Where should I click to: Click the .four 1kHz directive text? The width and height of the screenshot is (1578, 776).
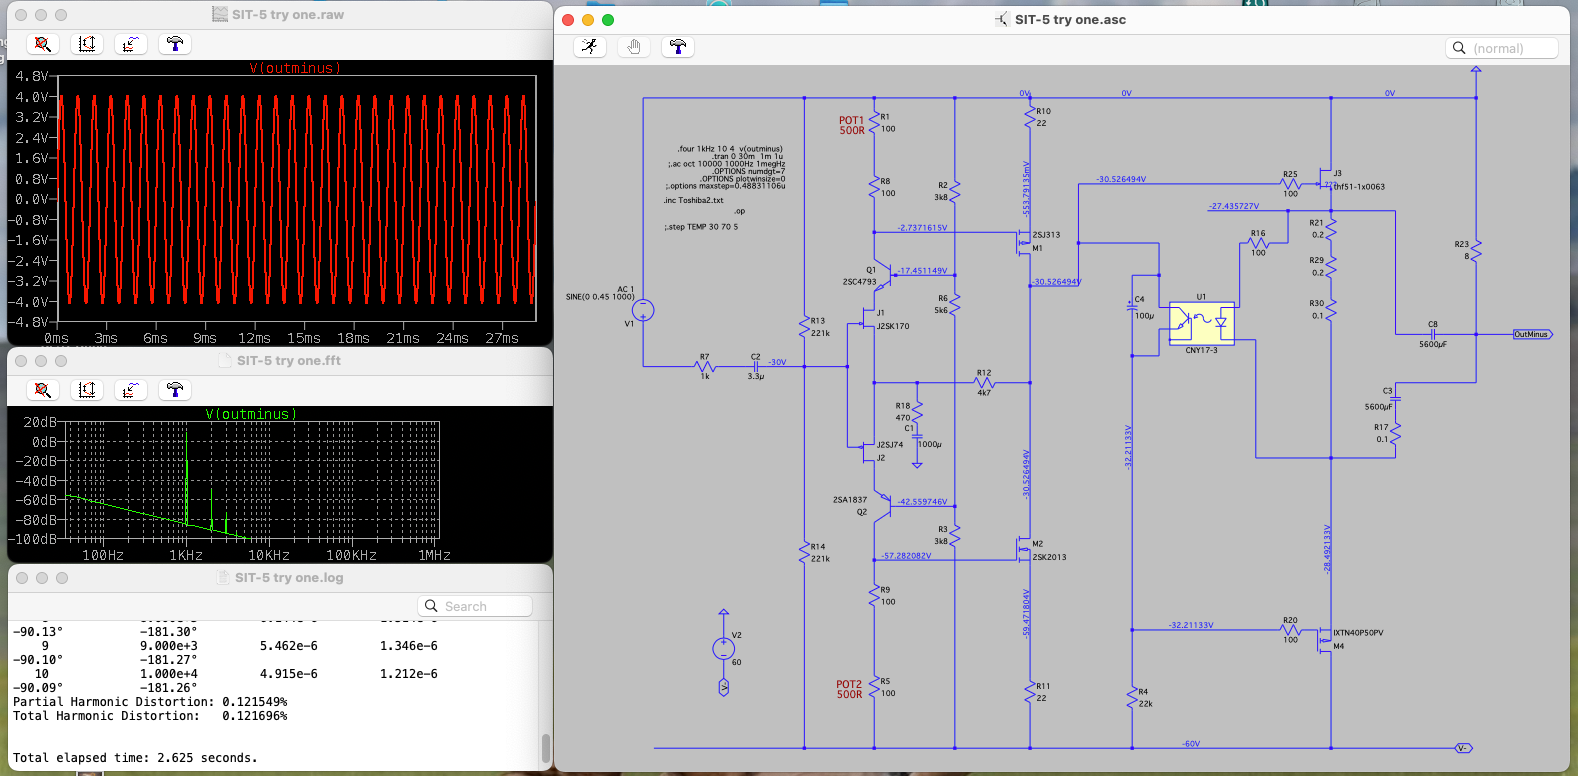(730, 149)
